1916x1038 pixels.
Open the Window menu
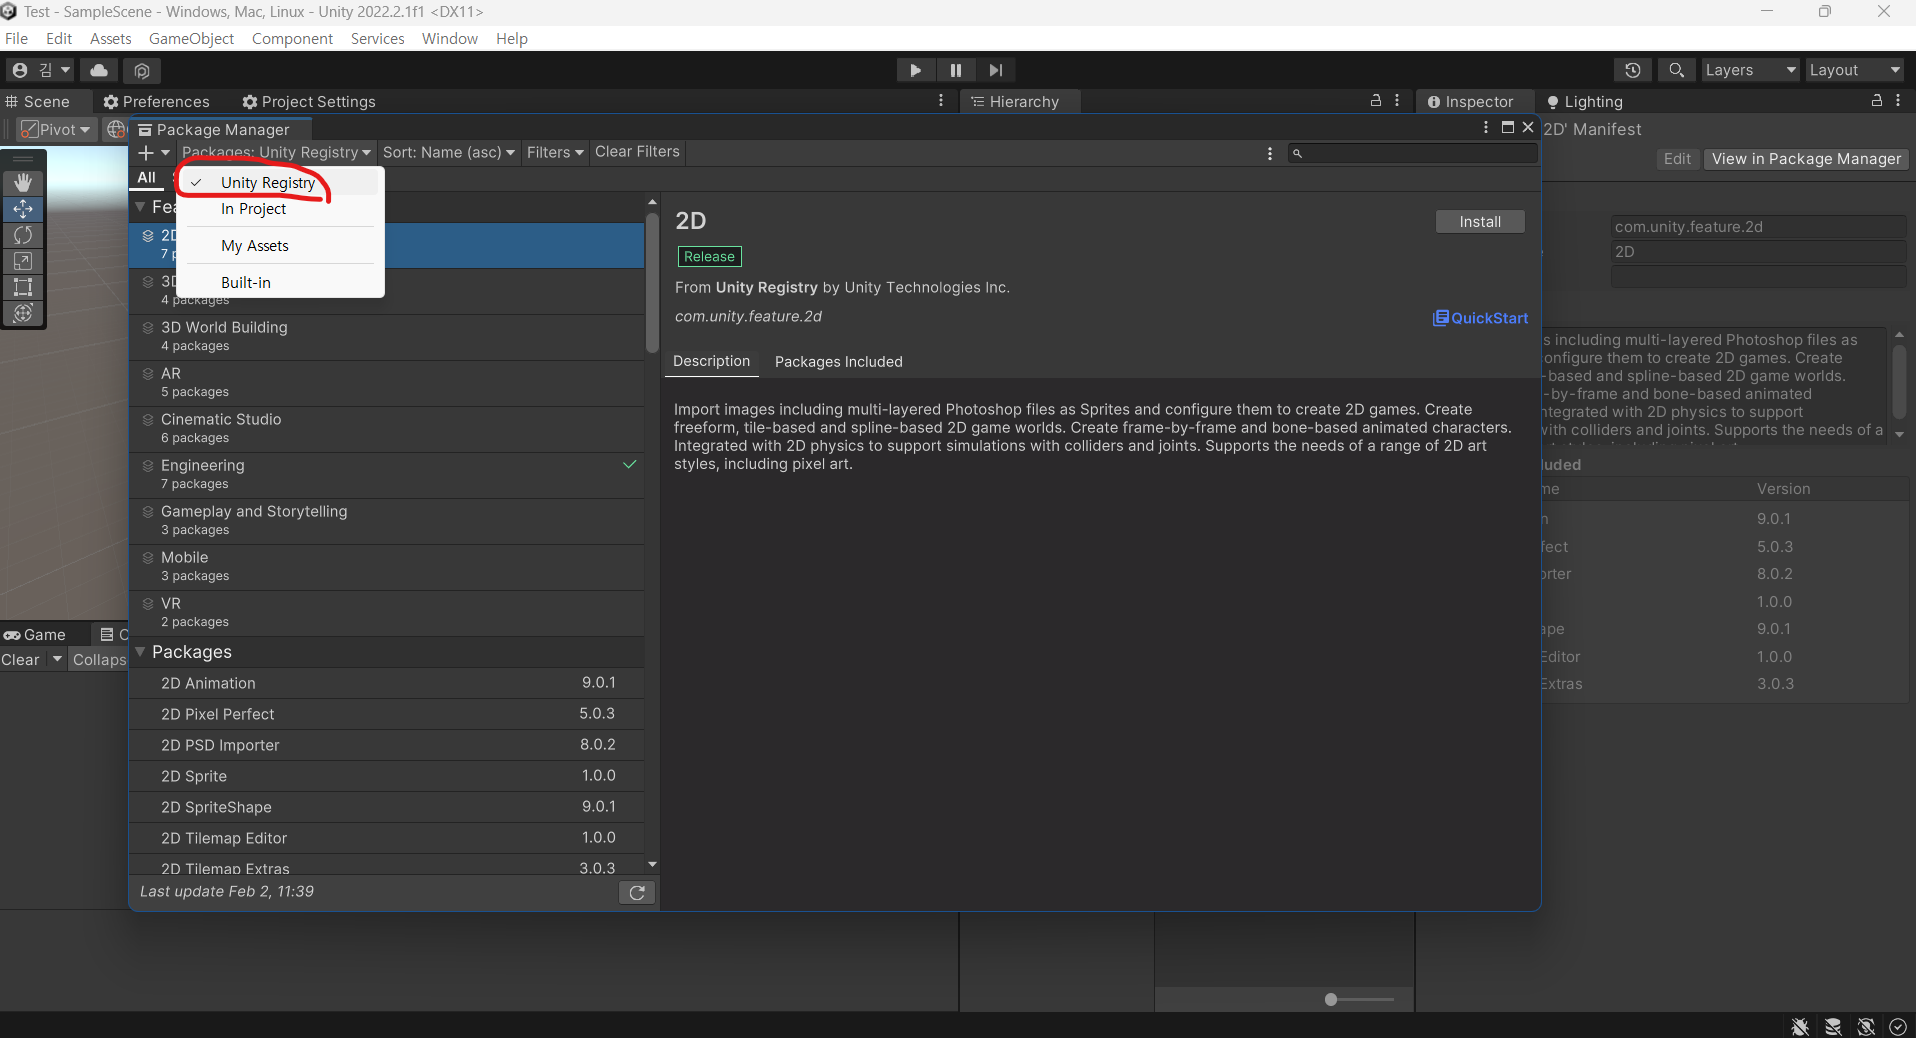[x=450, y=38]
